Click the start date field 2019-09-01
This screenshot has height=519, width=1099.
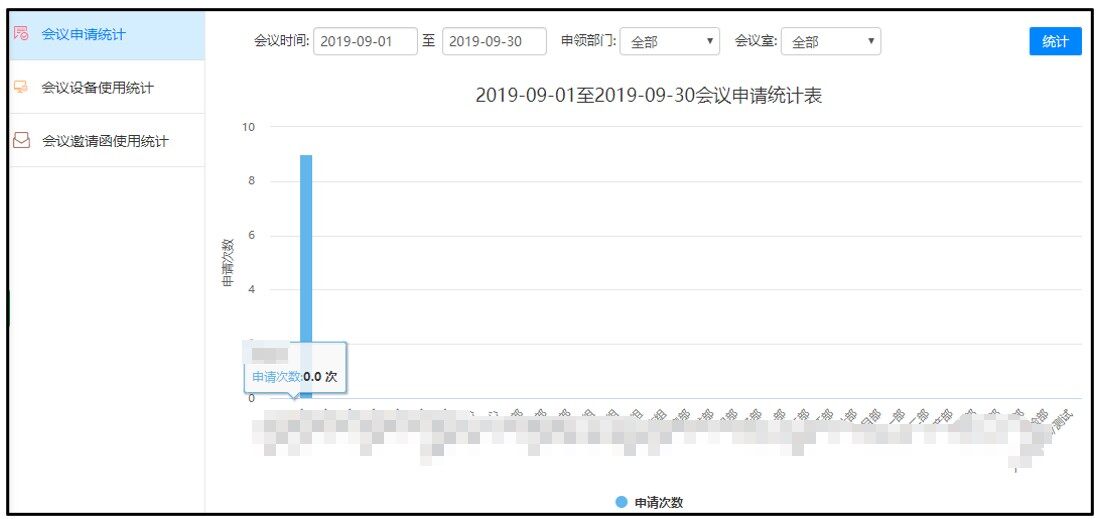pos(365,42)
